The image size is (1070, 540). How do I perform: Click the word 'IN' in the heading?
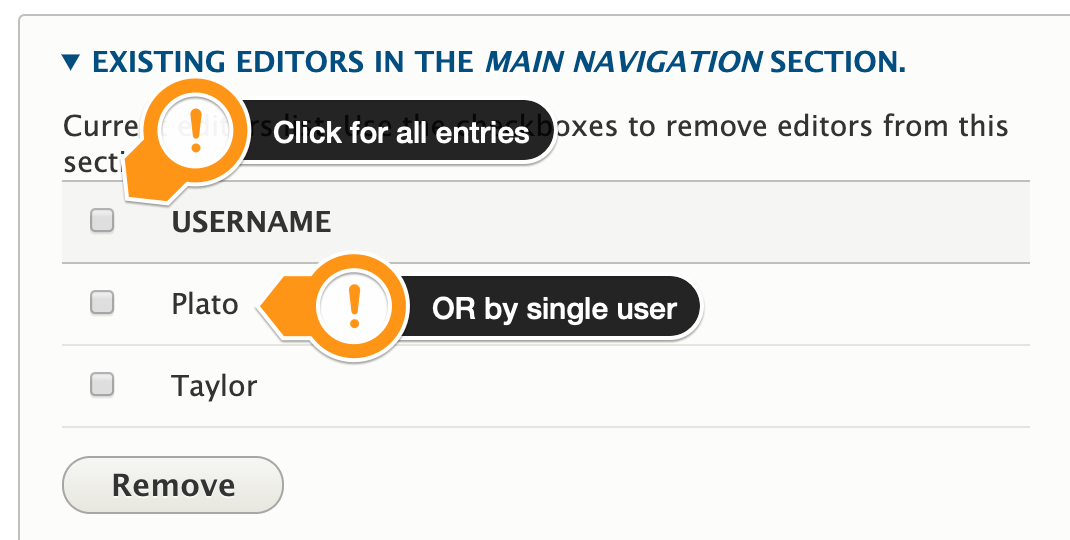click(391, 64)
